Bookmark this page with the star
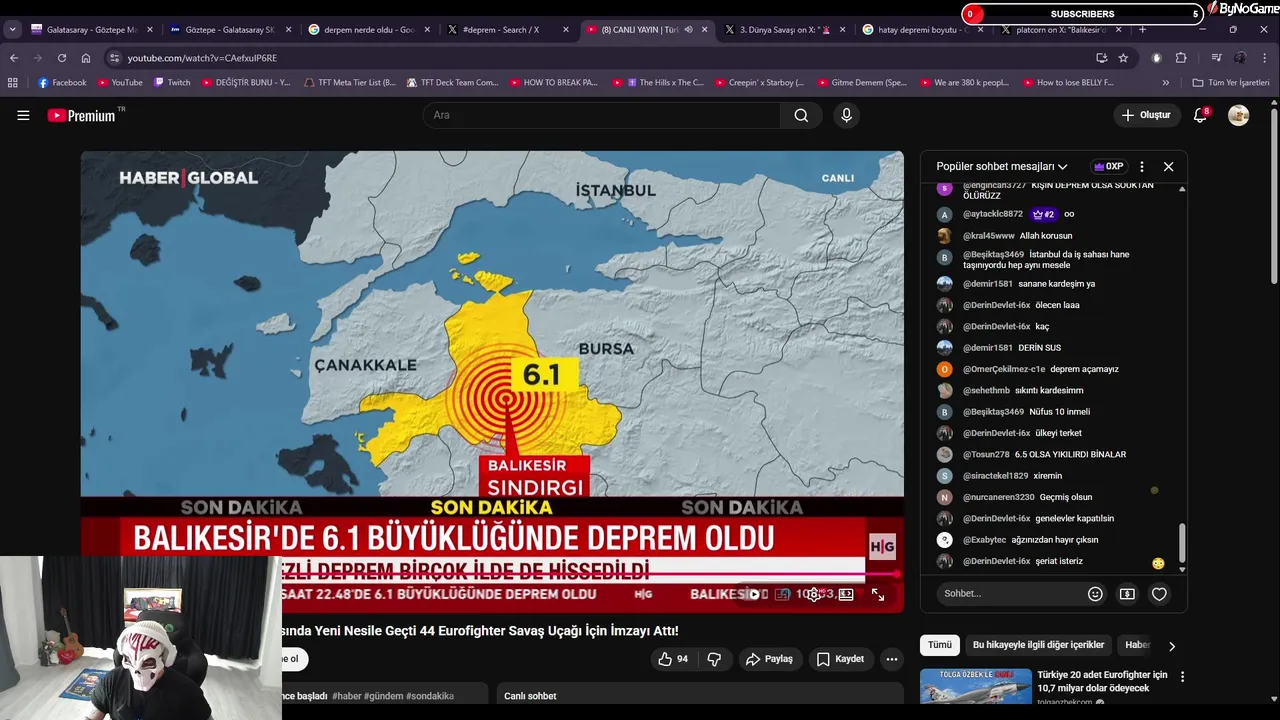The image size is (1280, 720). (1123, 58)
